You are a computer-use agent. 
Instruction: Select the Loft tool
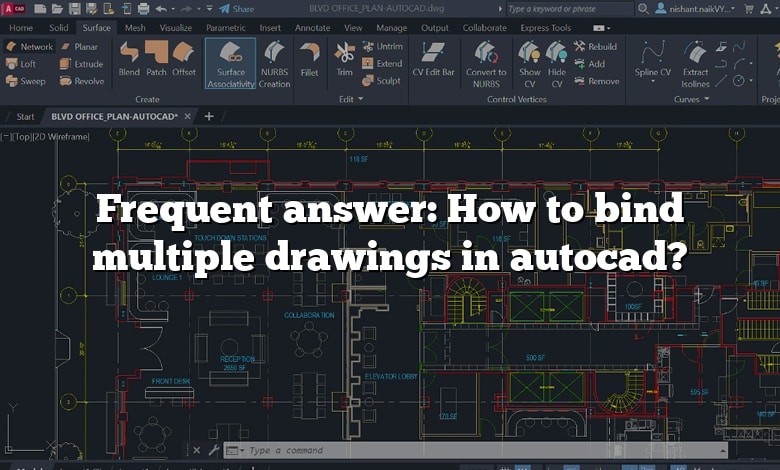coord(21,64)
